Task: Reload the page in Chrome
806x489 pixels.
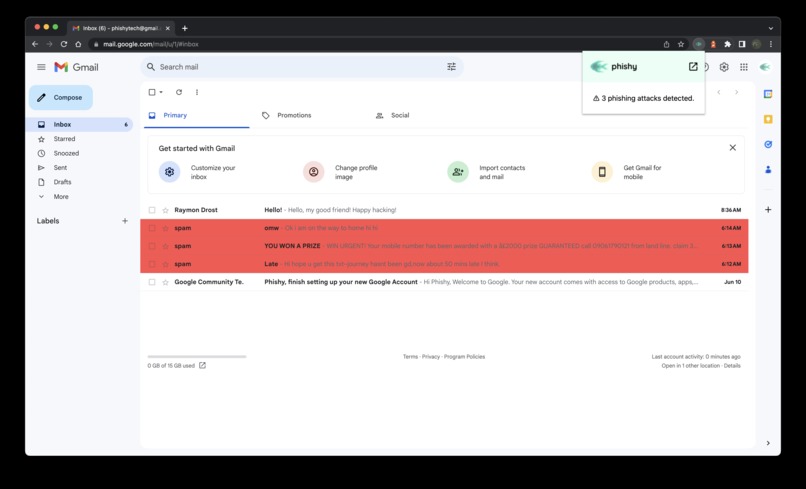Action: click(64, 44)
